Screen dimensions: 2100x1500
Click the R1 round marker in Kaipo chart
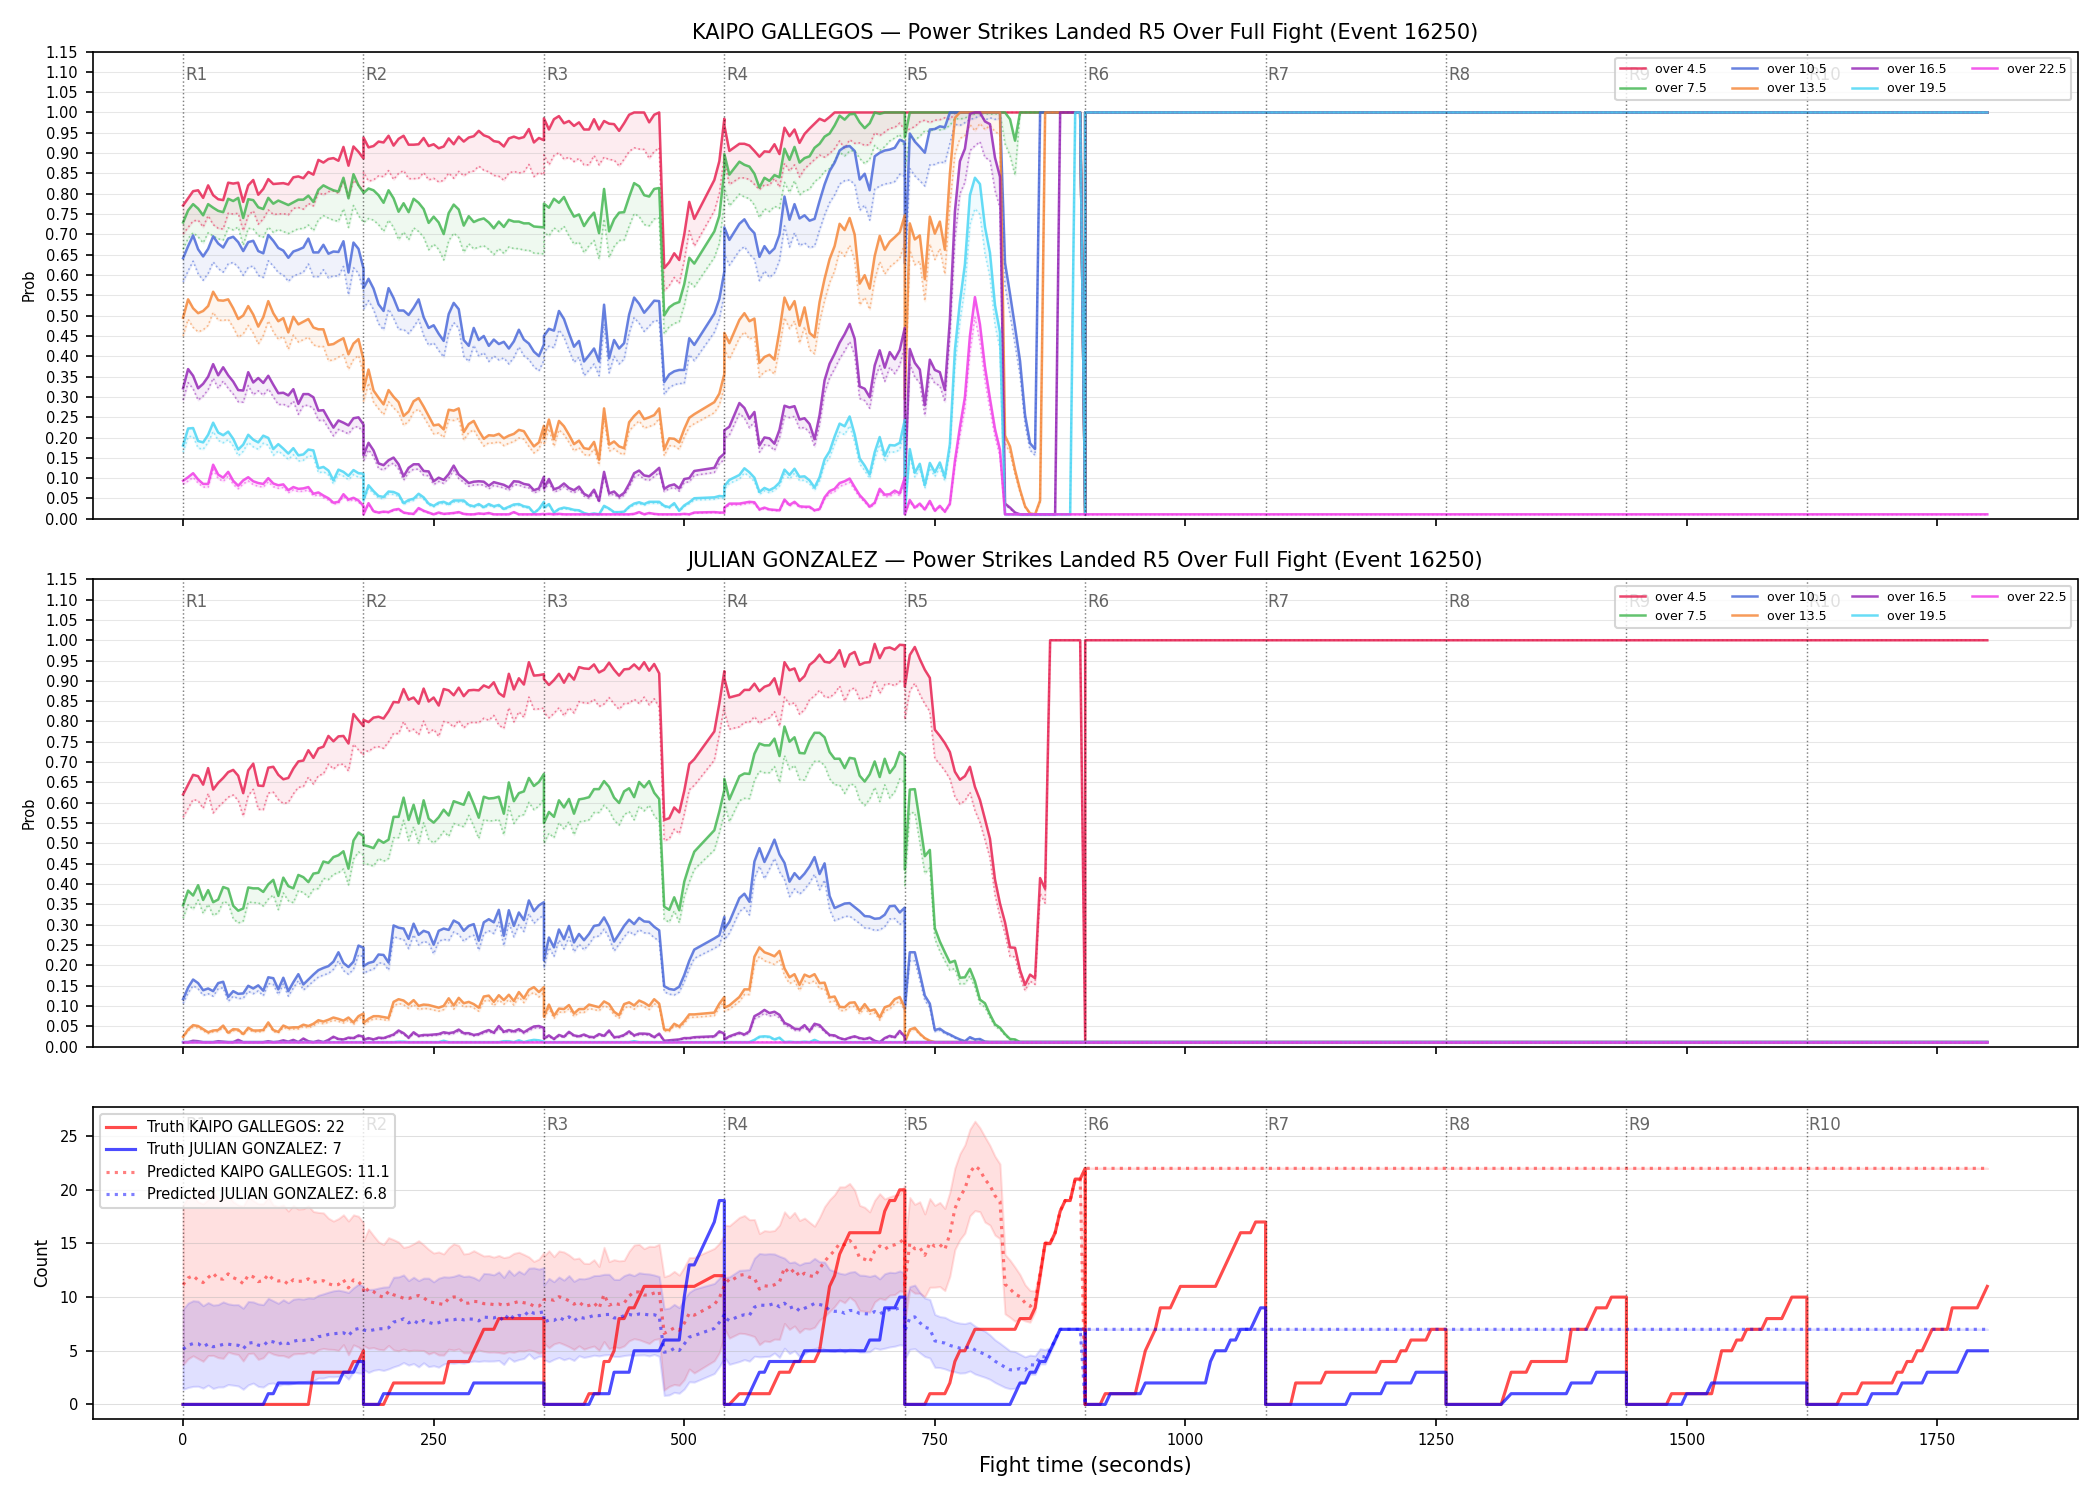pos(196,74)
